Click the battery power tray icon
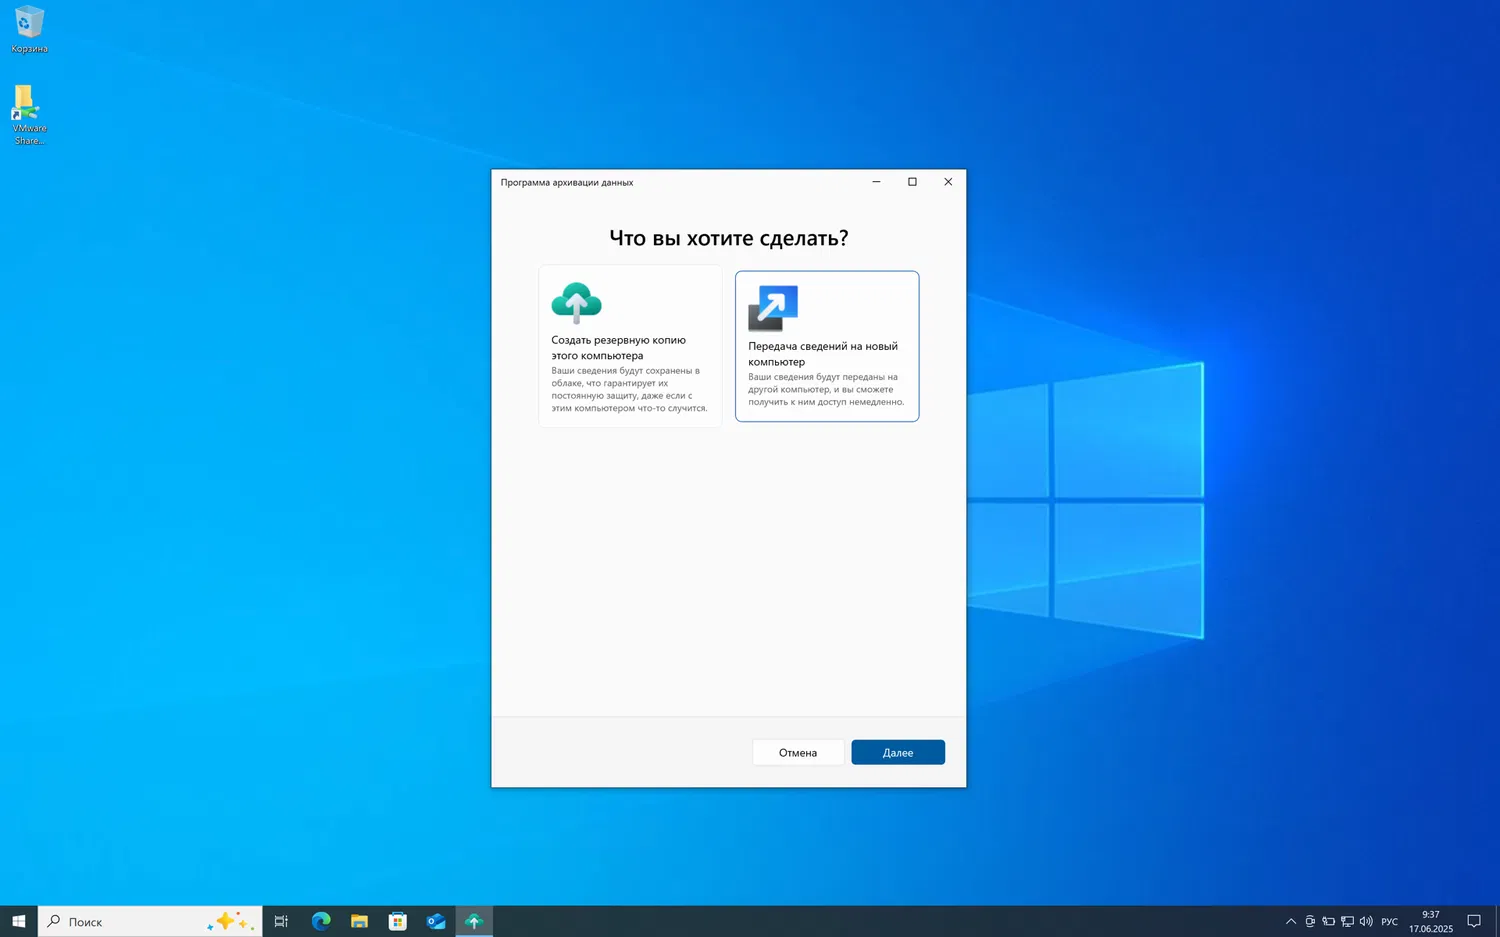This screenshot has width=1500, height=937. [1328, 921]
